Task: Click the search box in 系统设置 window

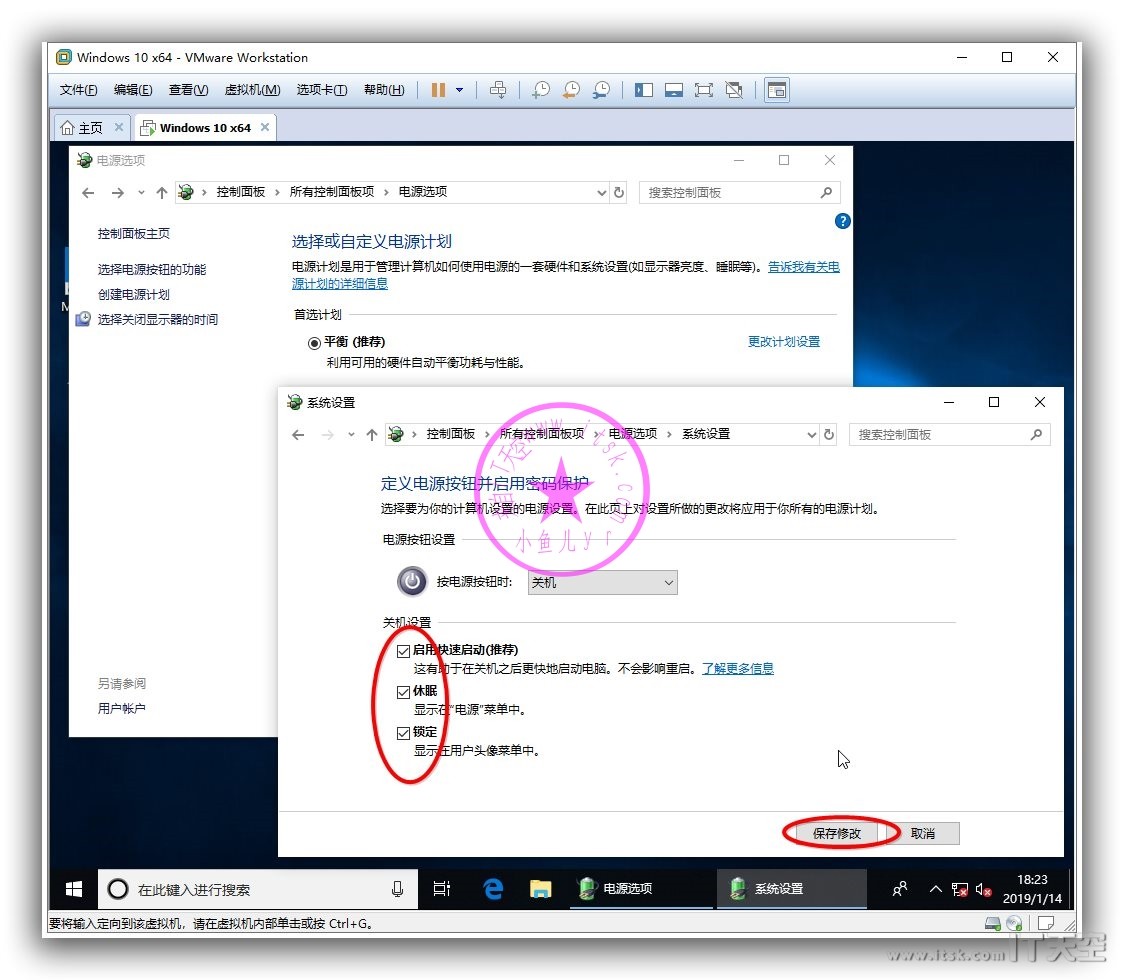Action: coord(949,434)
